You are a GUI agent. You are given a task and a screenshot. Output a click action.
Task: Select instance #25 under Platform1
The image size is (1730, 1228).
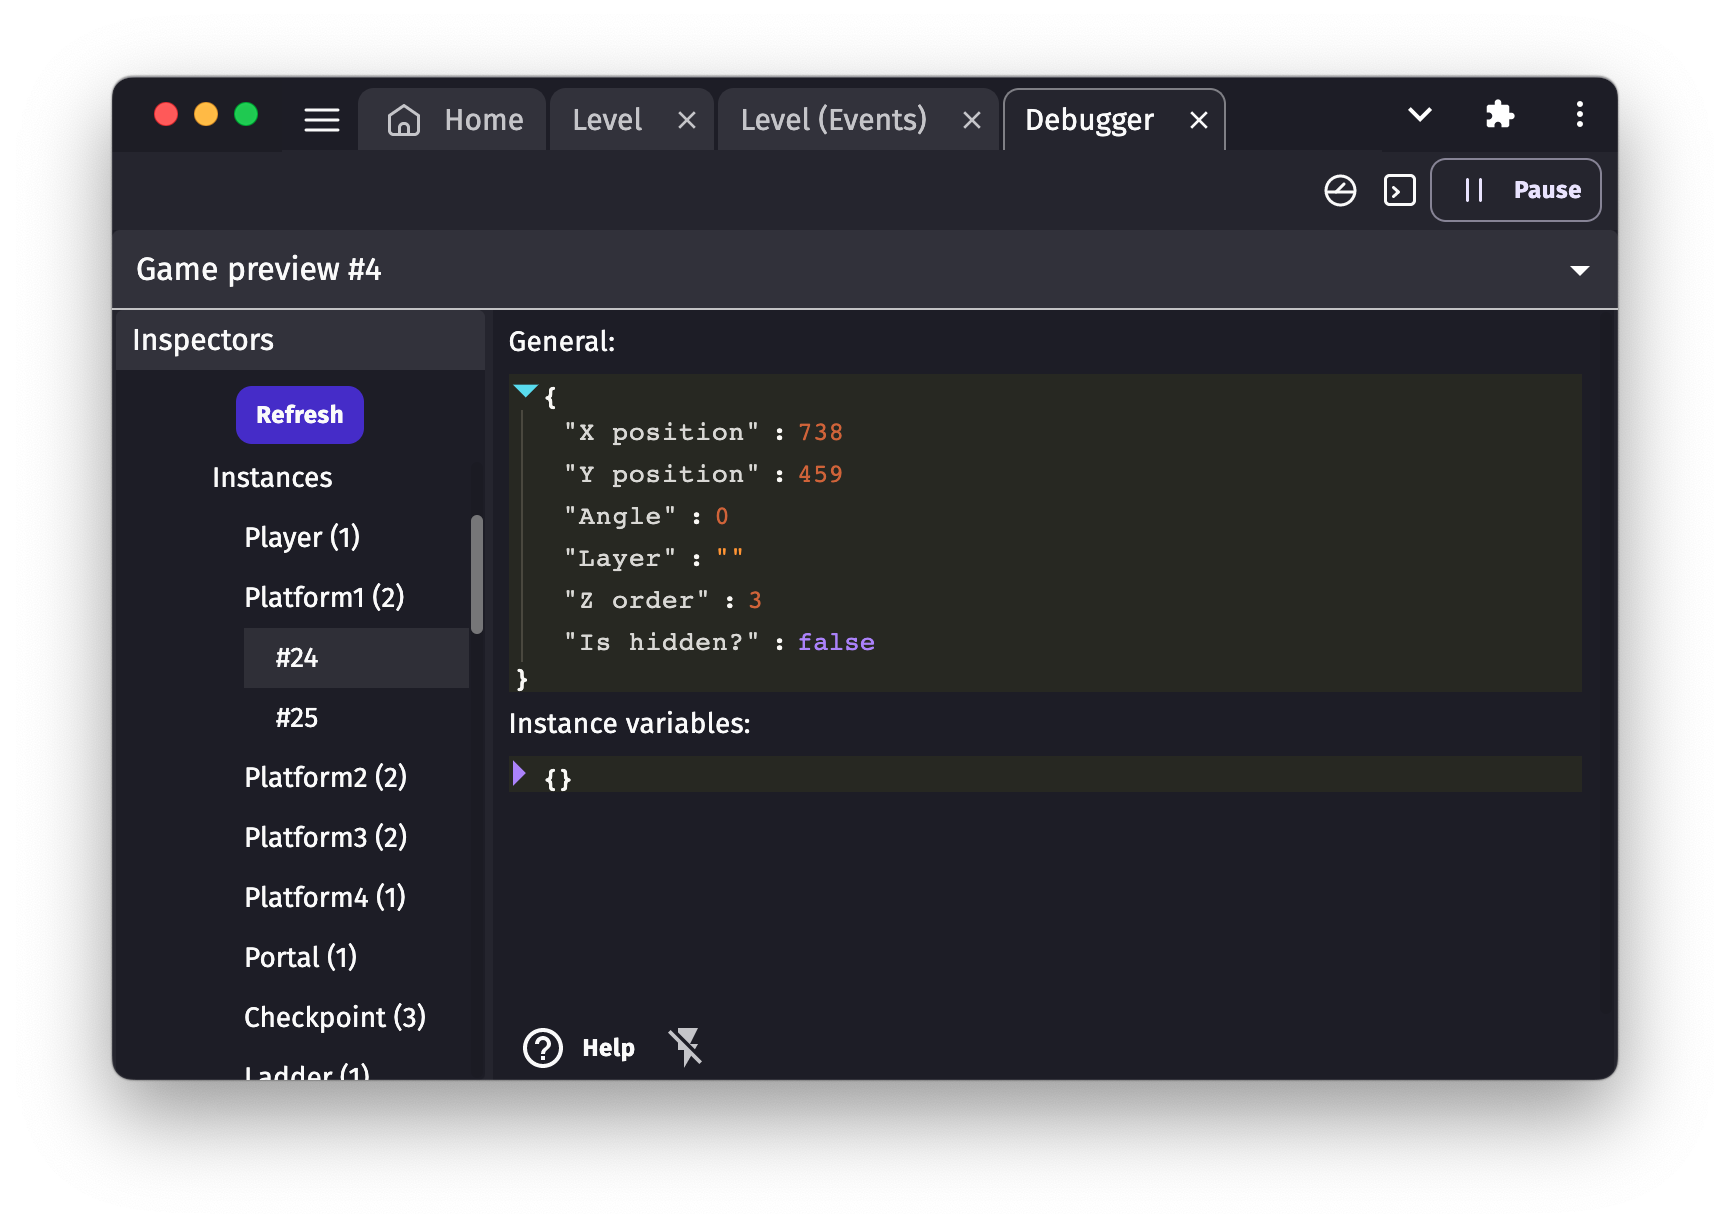[x=297, y=718]
